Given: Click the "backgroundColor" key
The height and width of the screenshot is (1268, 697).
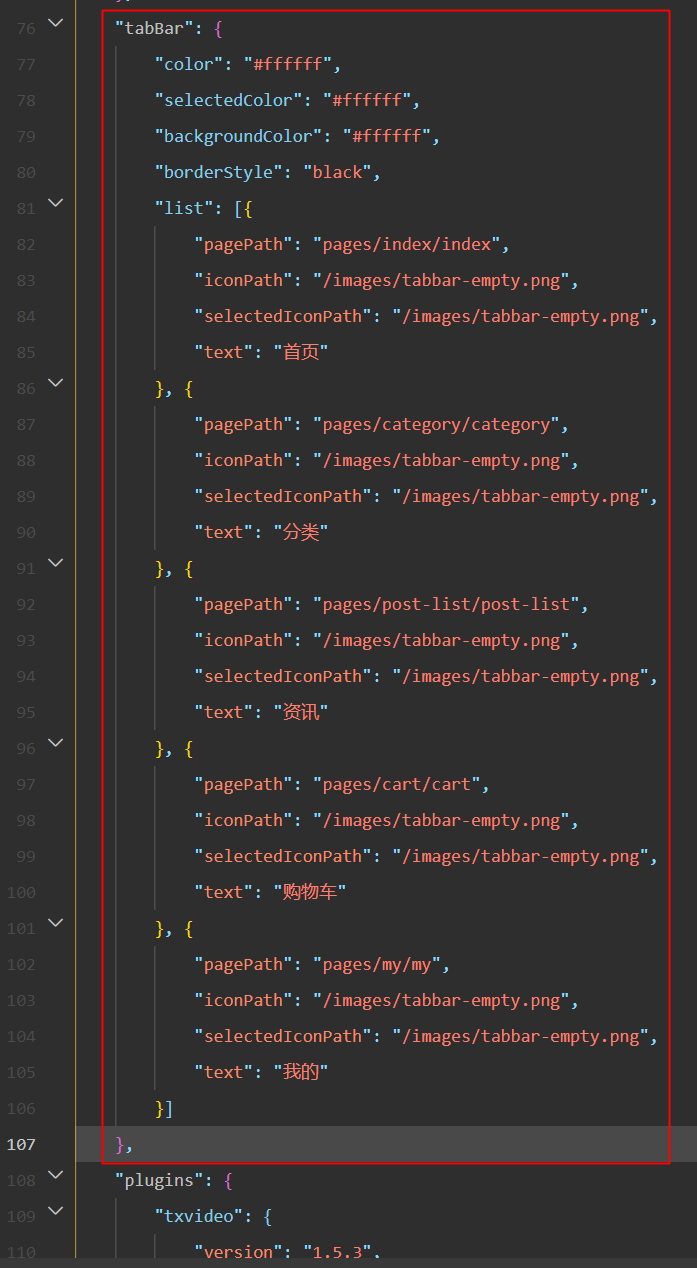Looking at the screenshot, I should coord(238,136).
